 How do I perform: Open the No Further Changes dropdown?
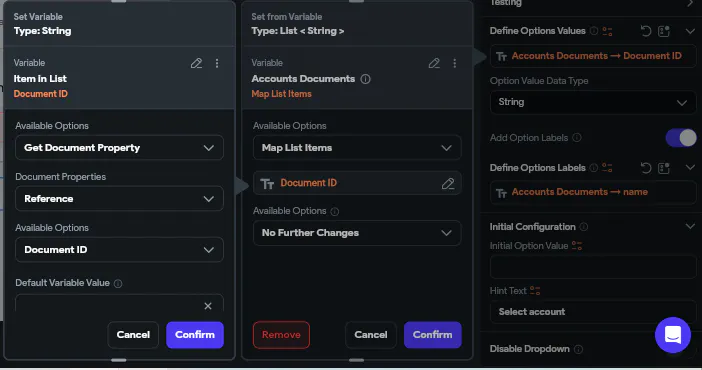tap(357, 233)
